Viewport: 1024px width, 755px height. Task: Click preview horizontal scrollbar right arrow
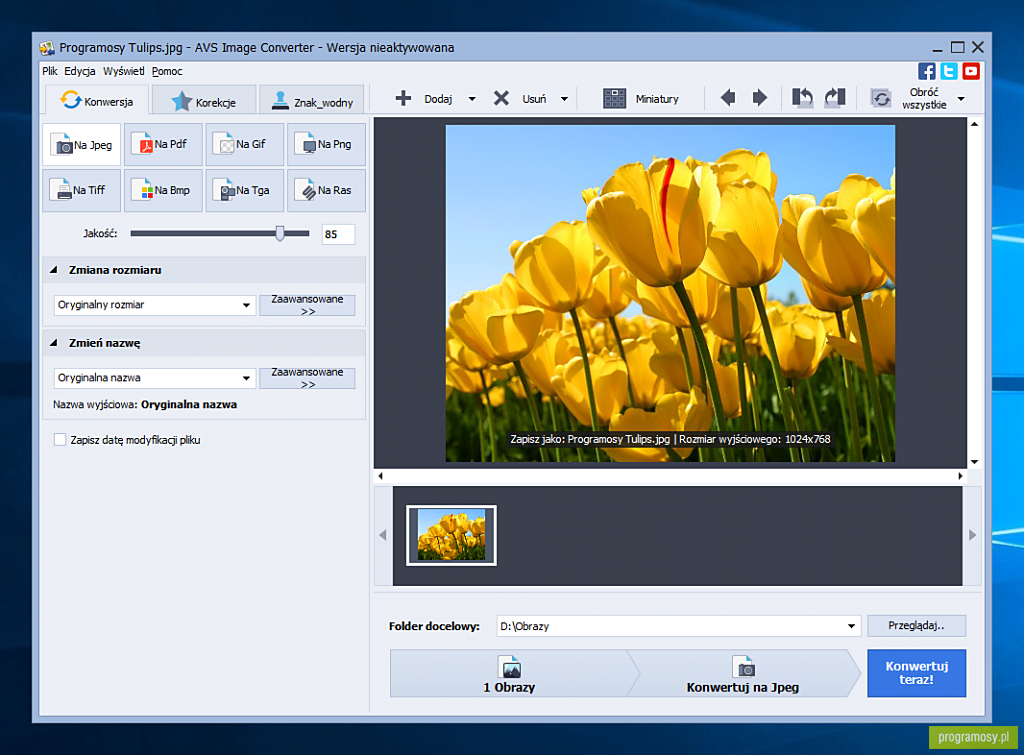[960, 476]
